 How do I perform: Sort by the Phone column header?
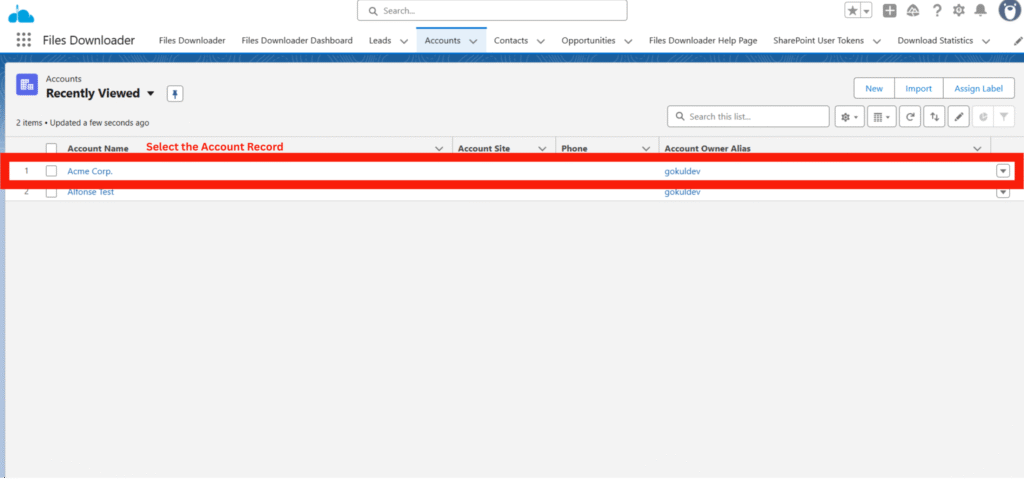574,148
